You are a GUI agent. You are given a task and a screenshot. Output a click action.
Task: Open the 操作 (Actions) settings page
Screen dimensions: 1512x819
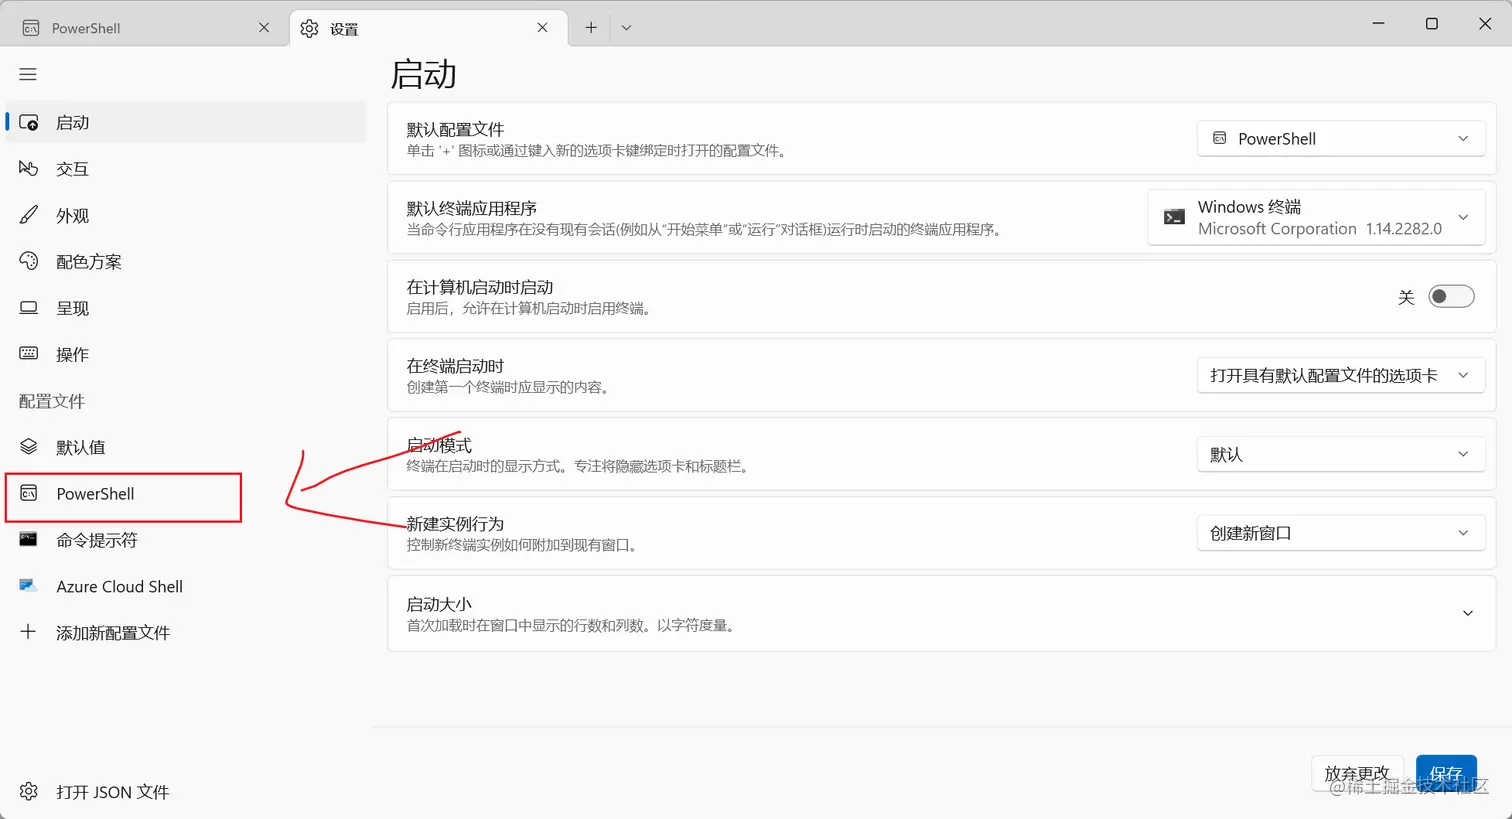(x=70, y=353)
